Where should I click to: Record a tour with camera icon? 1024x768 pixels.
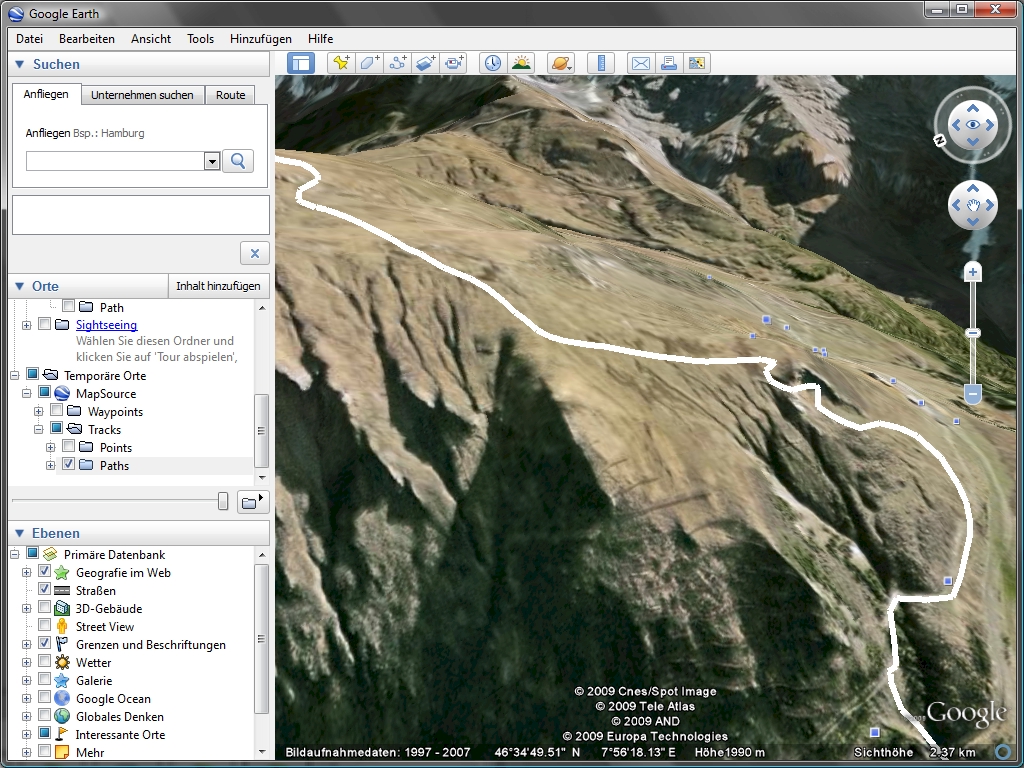[x=454, y=63]
